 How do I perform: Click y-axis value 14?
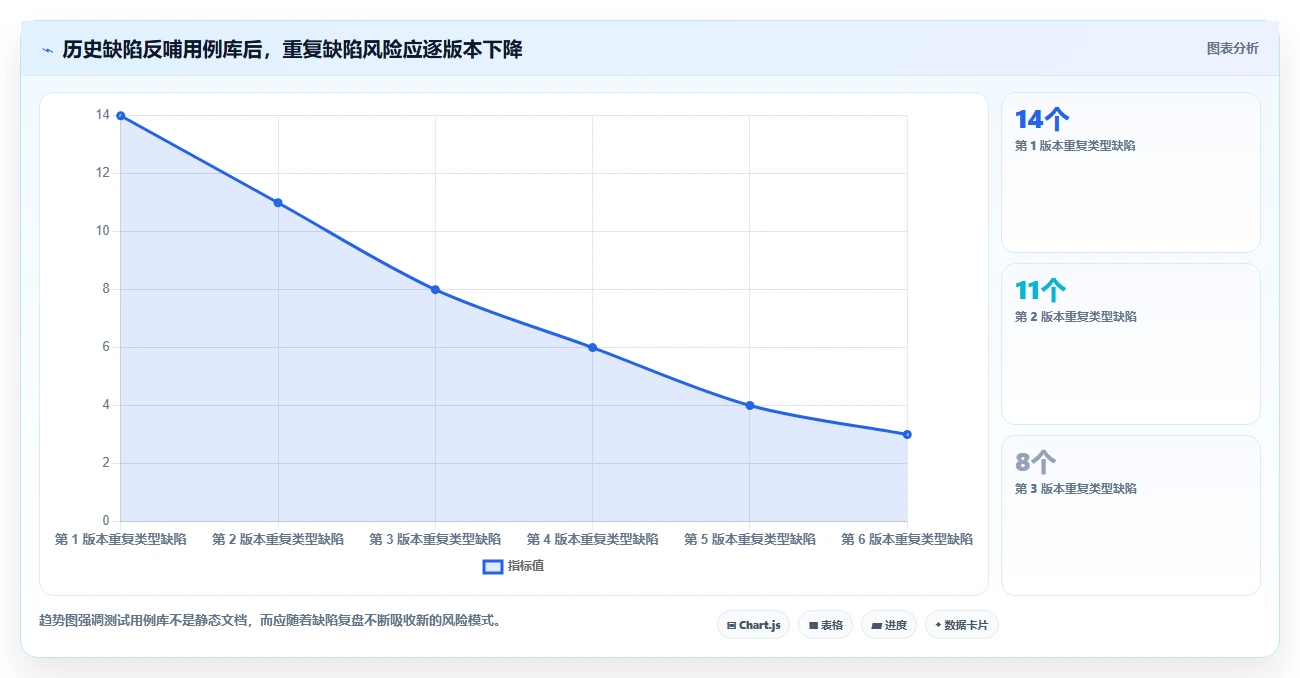(x=102, y=115)
